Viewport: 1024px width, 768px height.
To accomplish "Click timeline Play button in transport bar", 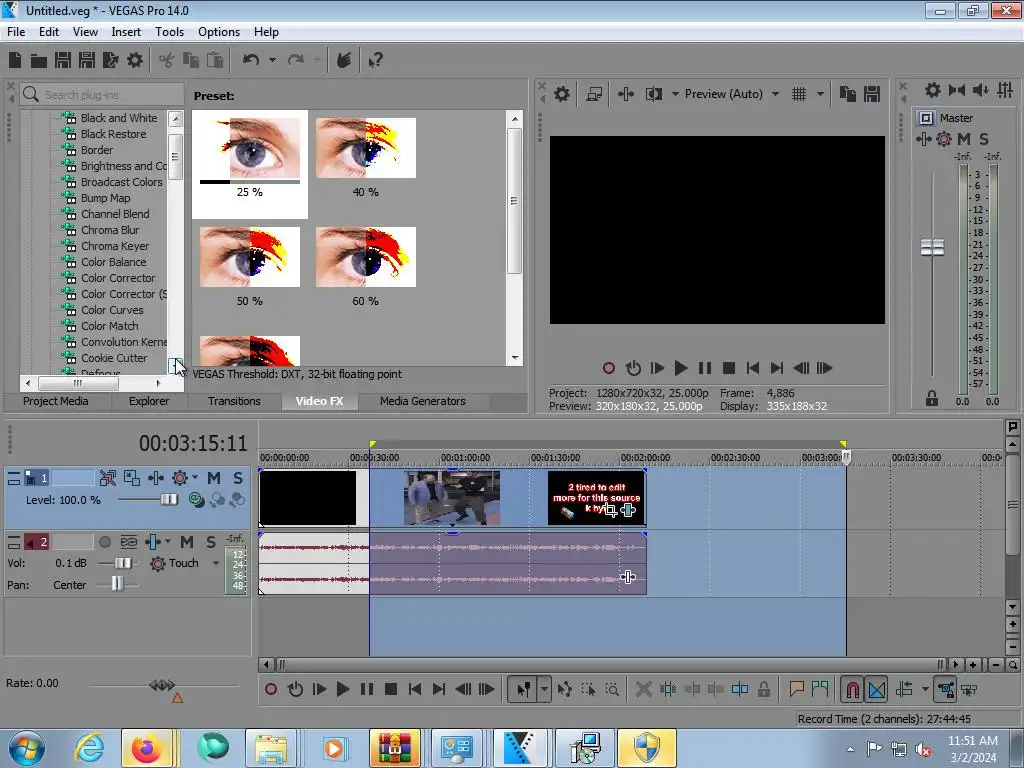I will (x=343, y=689).
